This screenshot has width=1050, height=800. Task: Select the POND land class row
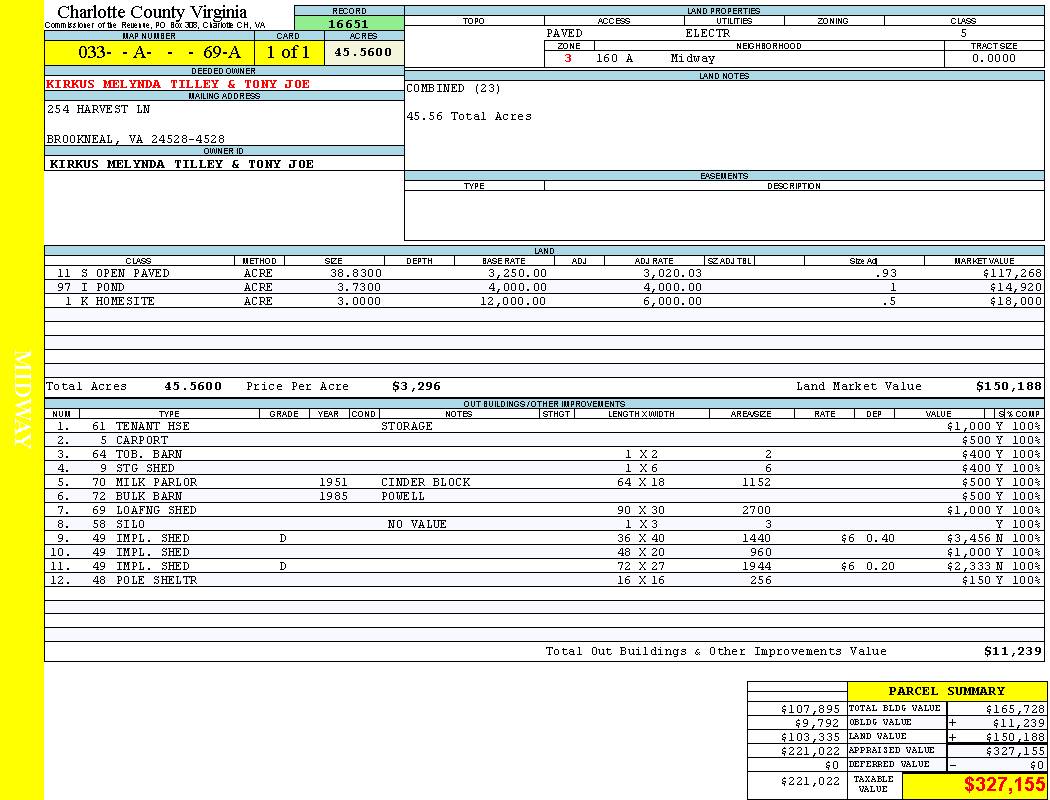point(110,287)
